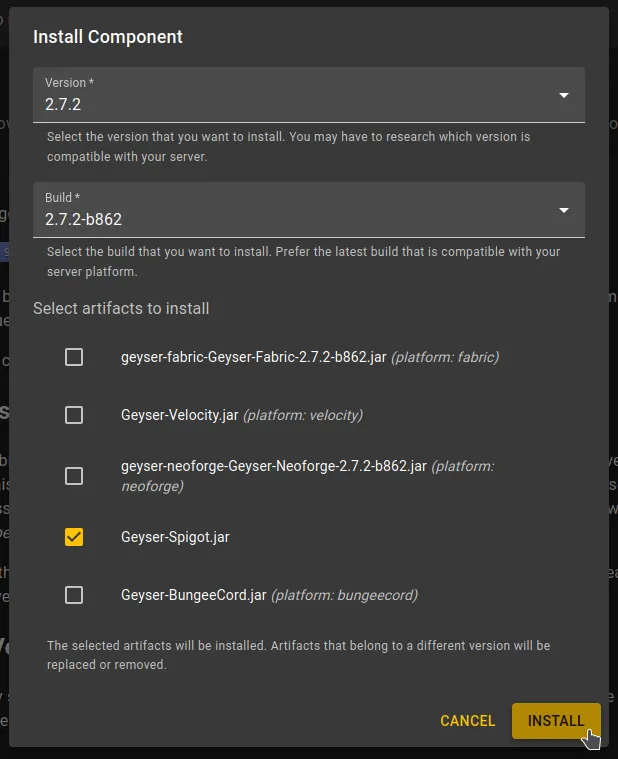Click the geyser-fabric-Geyser-Fabric-2.7.2-b862.jar label
The height and width of the screenshot is (759, 618).
tap(254, 357)
